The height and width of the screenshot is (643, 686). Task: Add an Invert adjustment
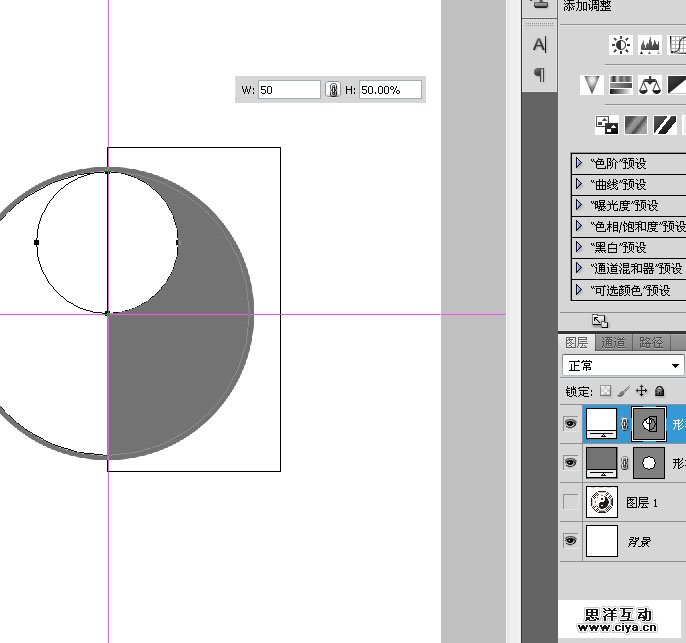point(607,125)
